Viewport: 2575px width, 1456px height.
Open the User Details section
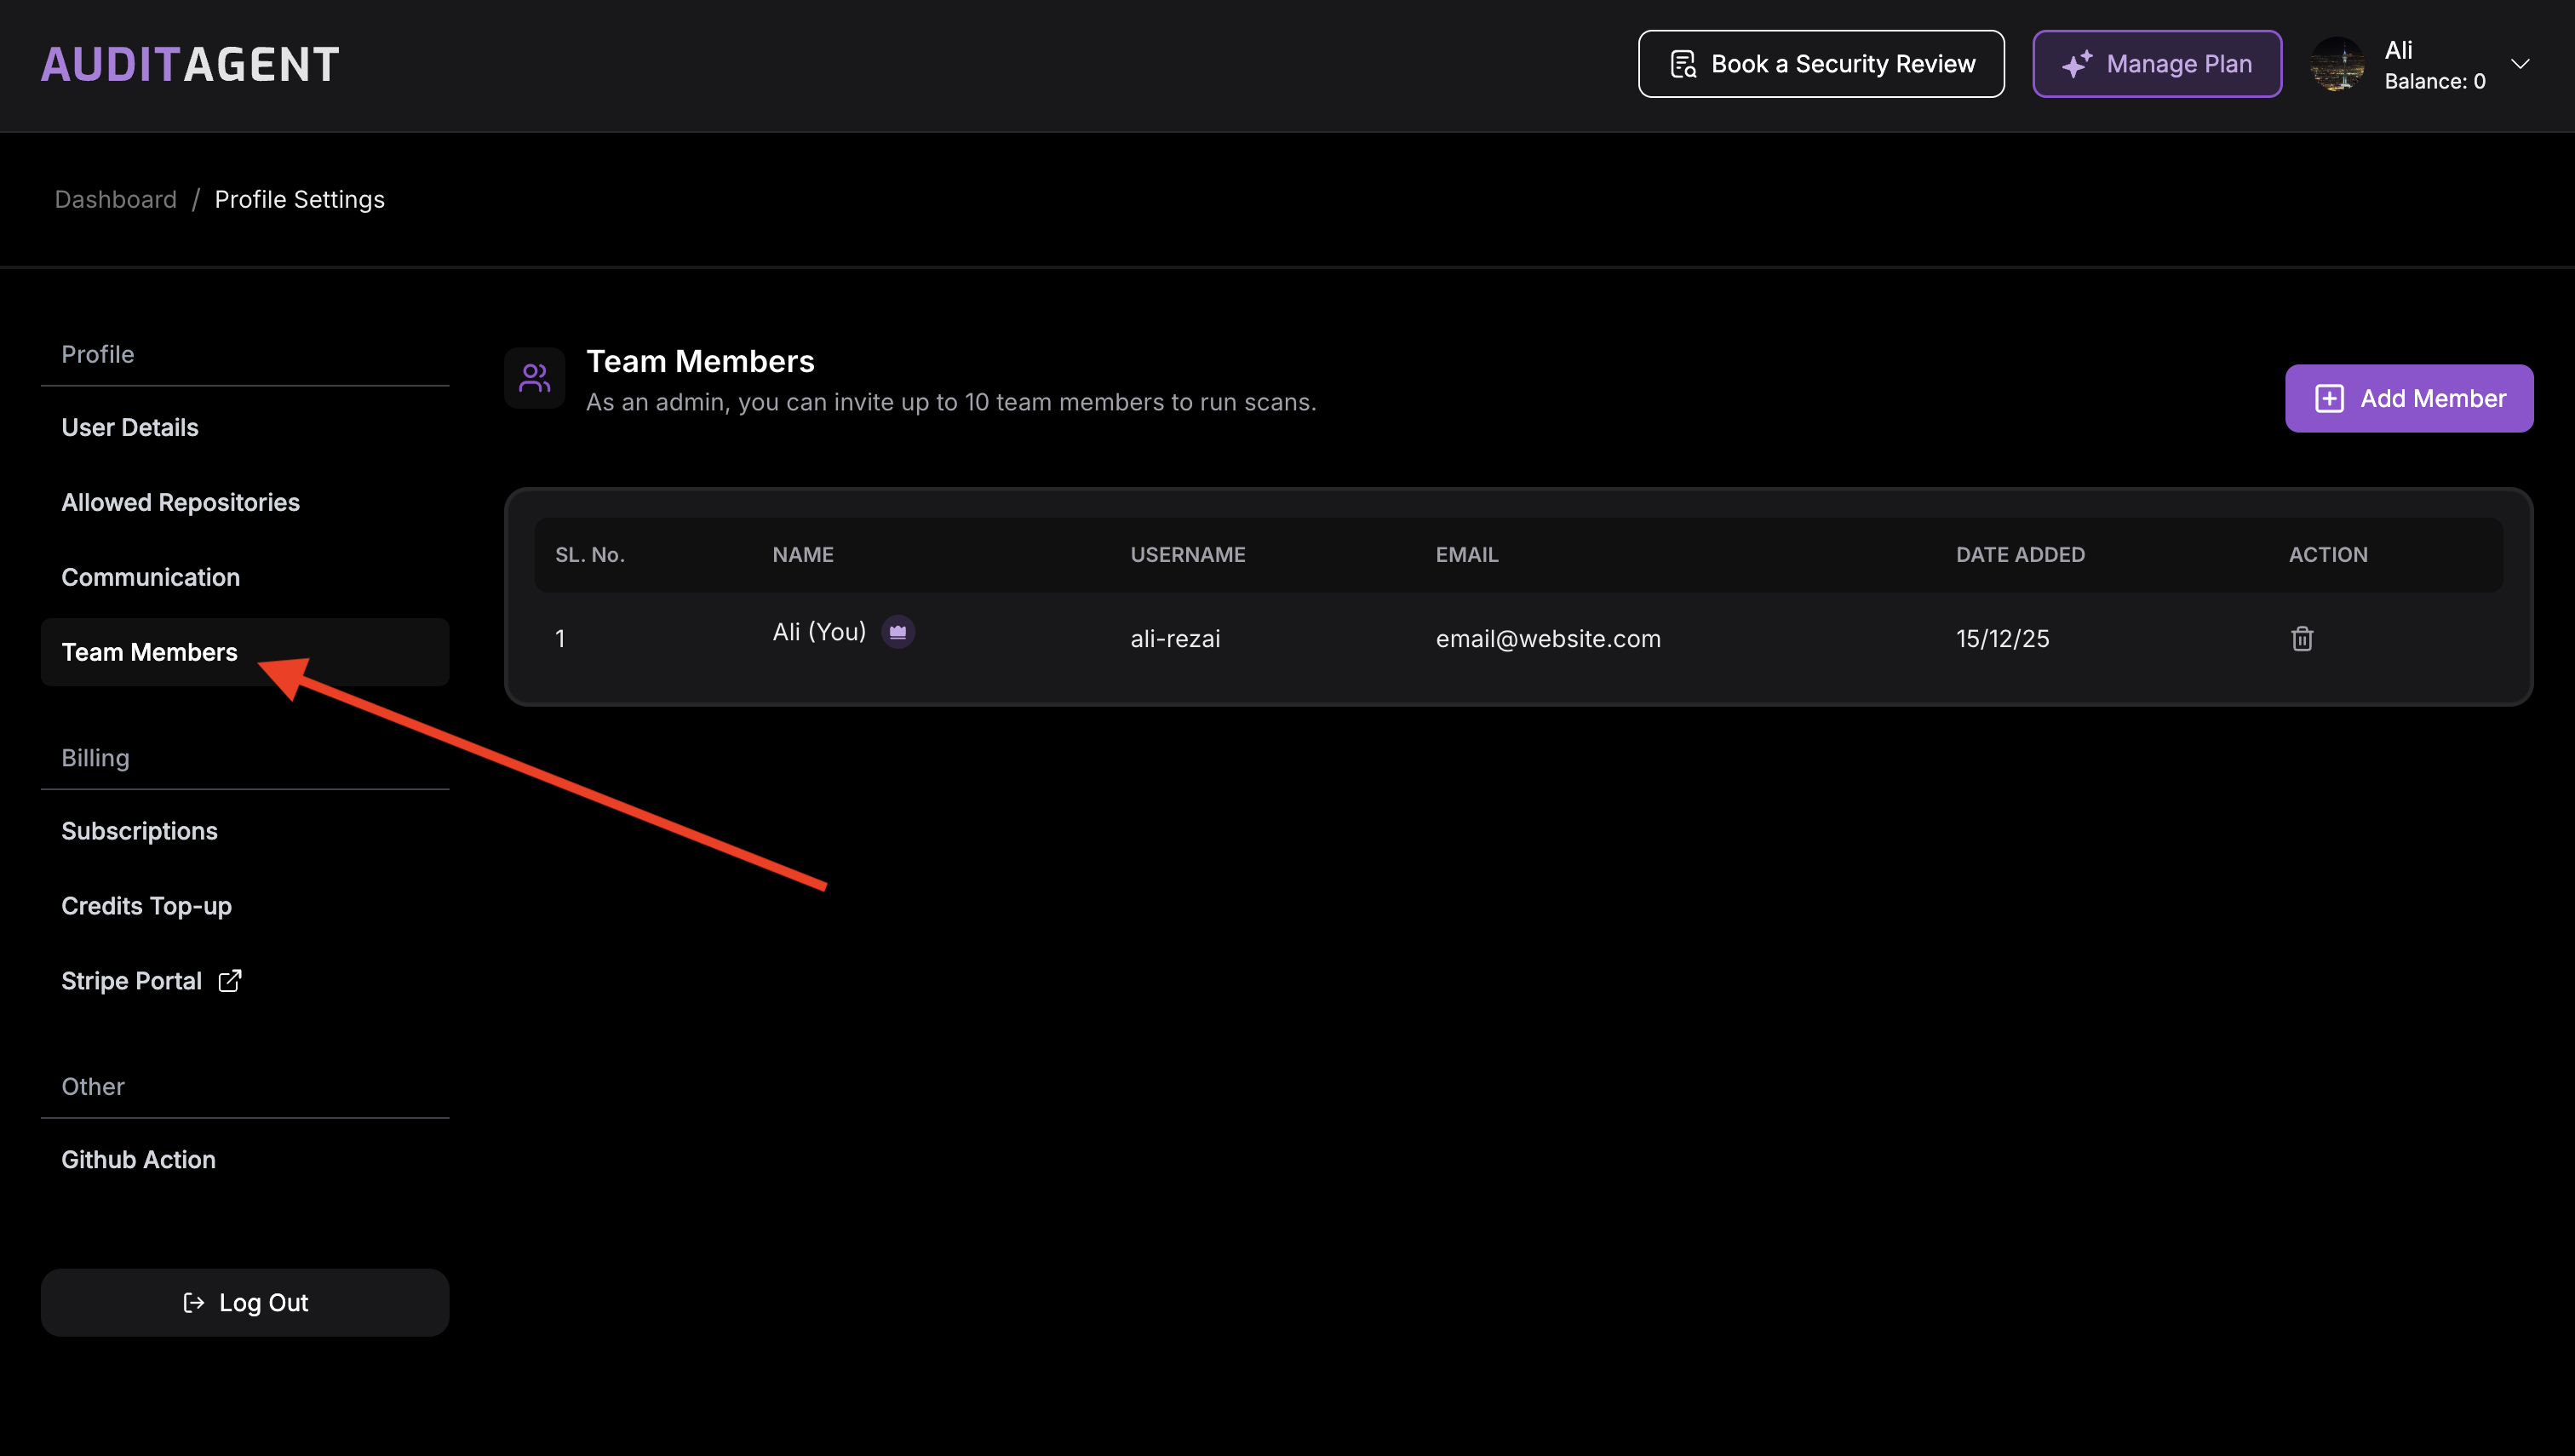130,427
